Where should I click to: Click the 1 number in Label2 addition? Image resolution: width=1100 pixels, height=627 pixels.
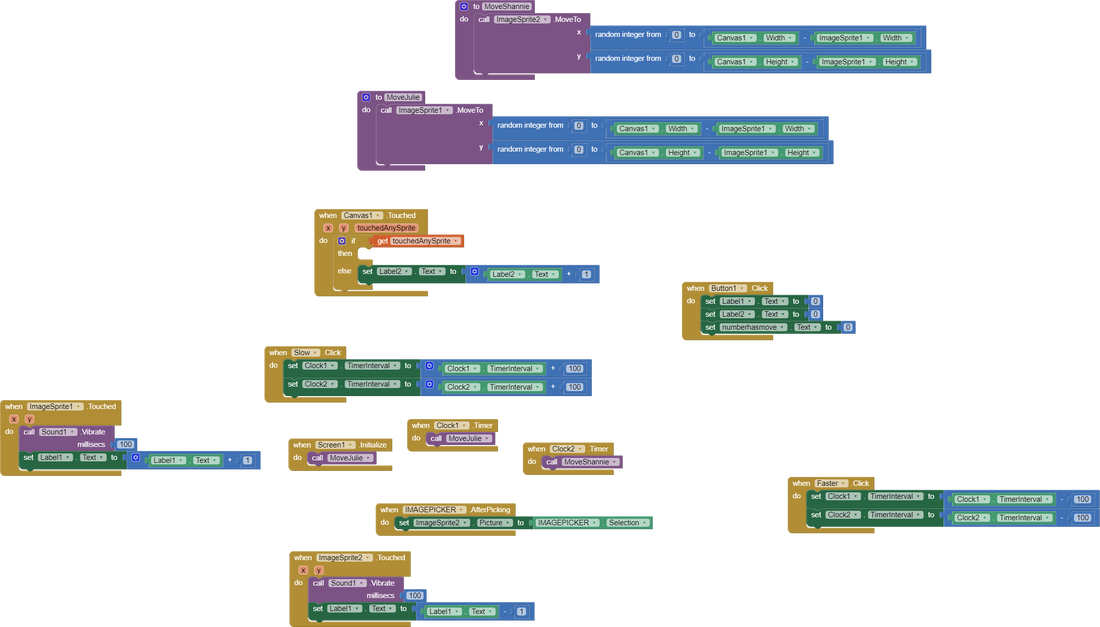[585, 274]
